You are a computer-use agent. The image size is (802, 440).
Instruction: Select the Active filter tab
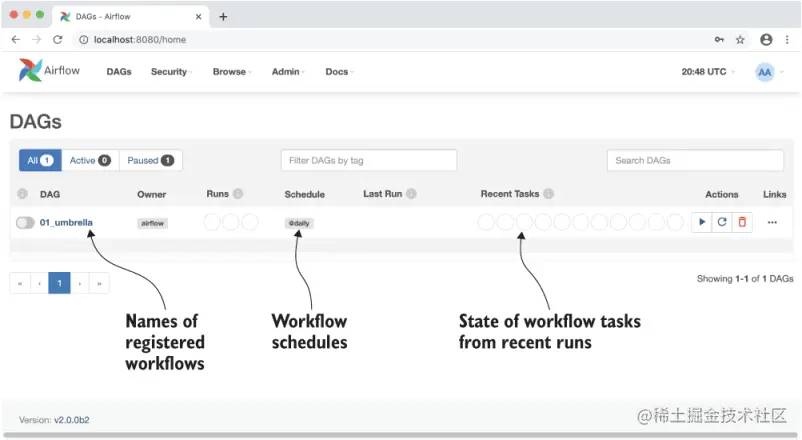pos(90,160)
